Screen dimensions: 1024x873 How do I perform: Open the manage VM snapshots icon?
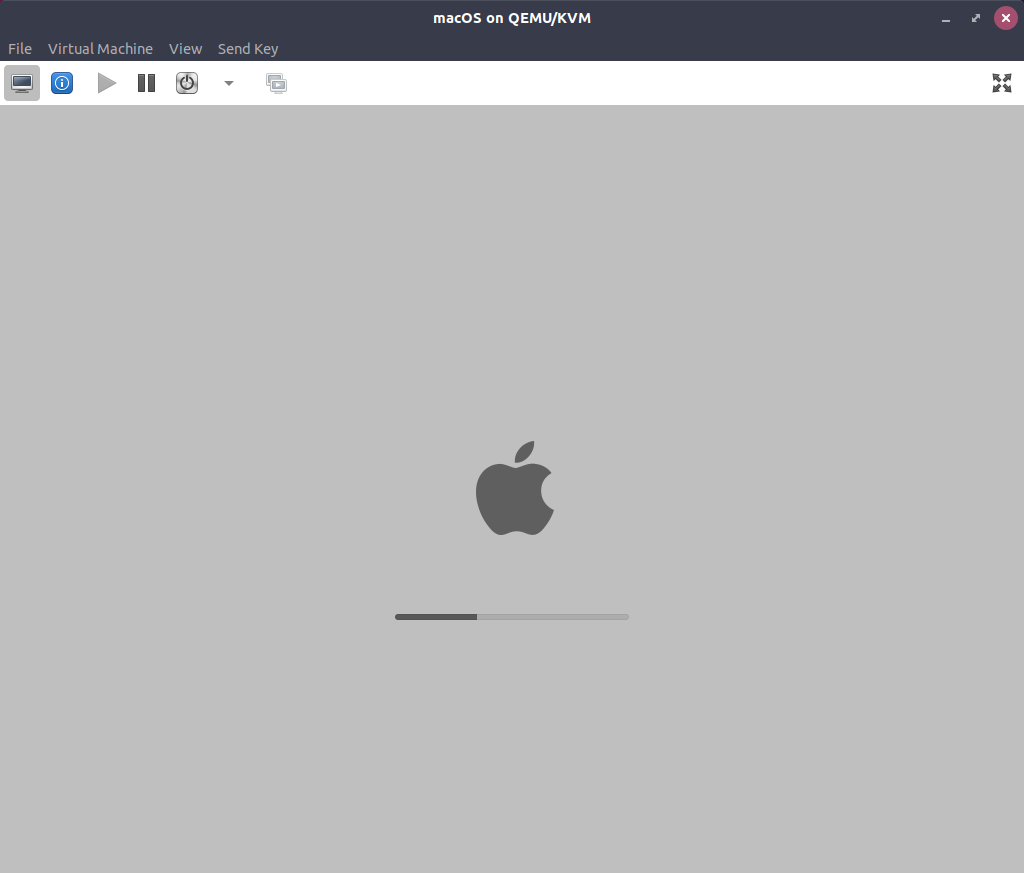[x=276, y=83]
